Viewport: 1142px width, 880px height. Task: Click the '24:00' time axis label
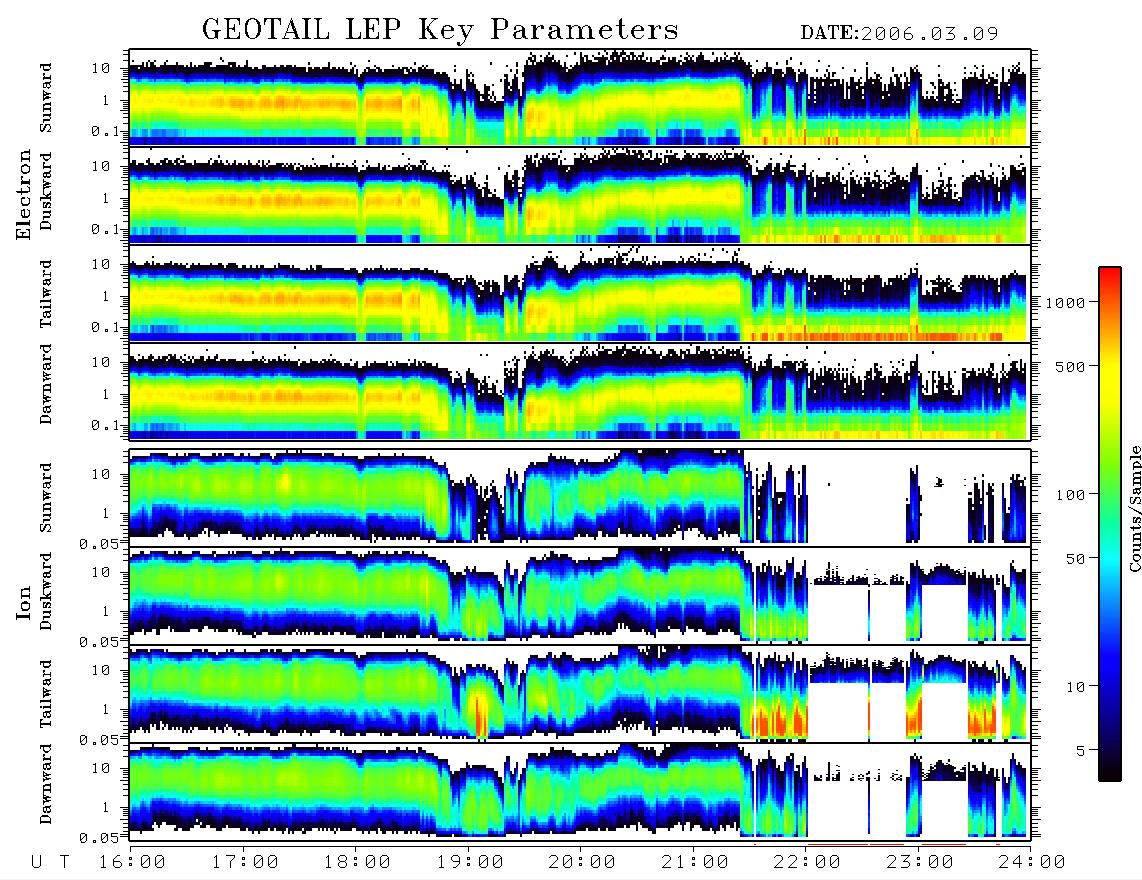click(x=1032, y=863)
